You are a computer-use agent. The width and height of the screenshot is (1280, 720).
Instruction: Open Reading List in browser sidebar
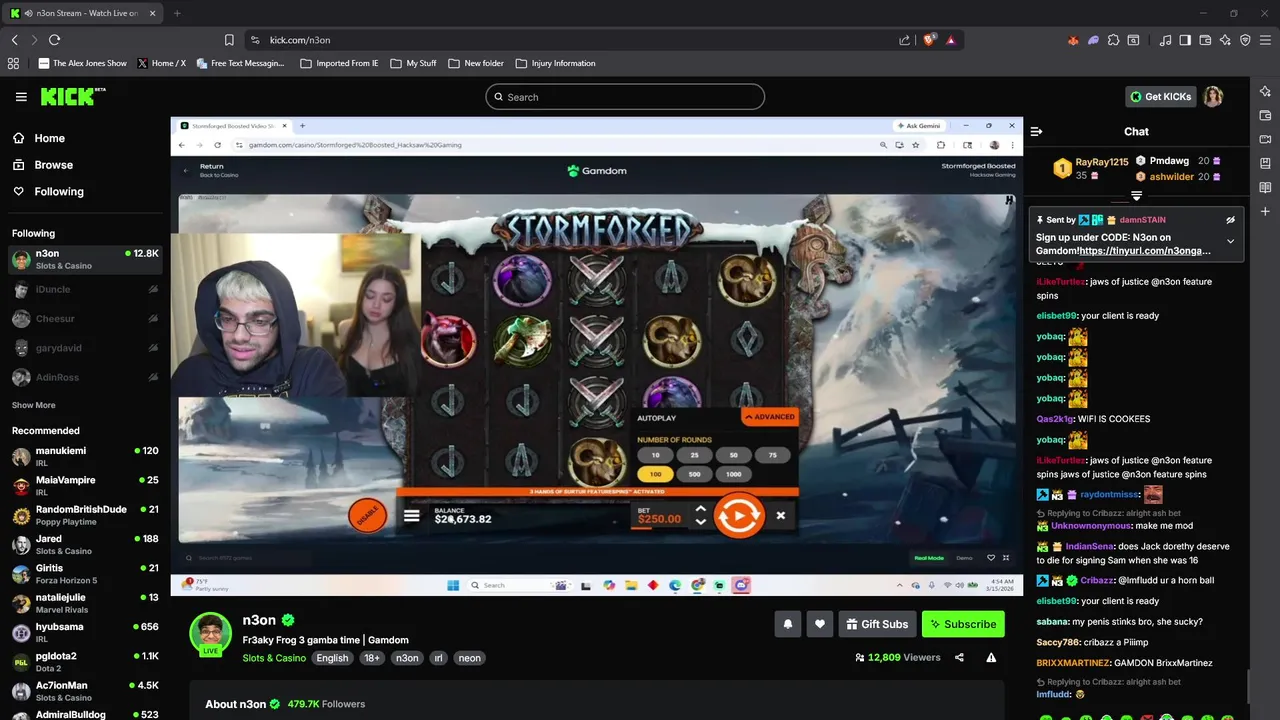(1265, 187)
